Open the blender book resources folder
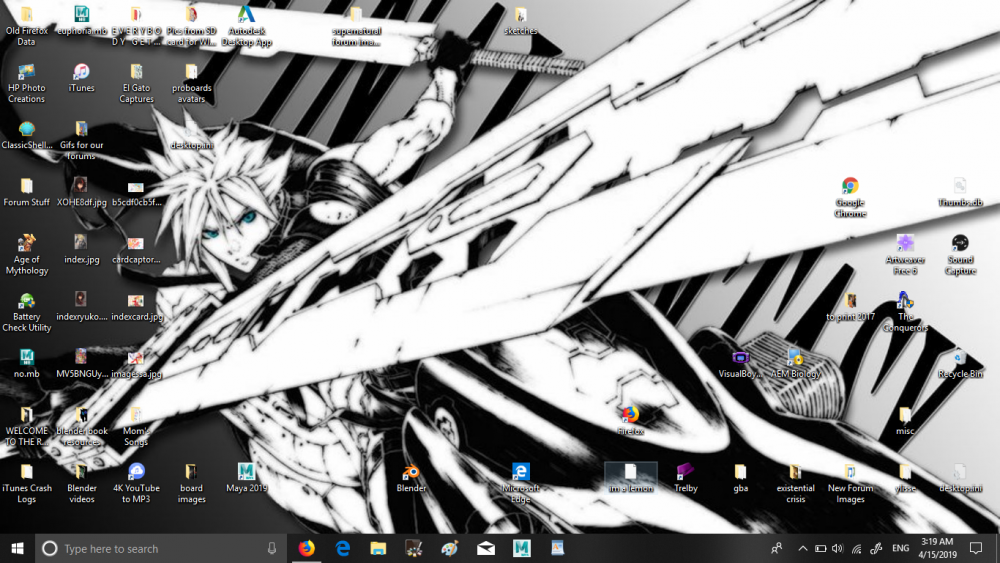1000x563 pixels. (x=82, y=425)
